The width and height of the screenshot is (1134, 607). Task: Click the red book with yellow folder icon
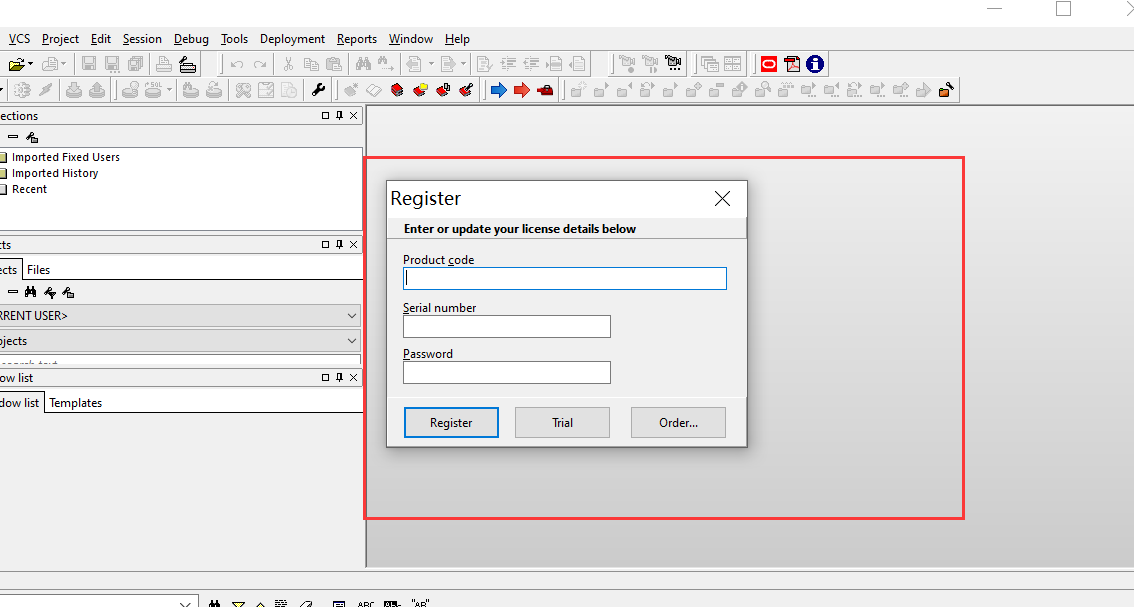point(420,90)
